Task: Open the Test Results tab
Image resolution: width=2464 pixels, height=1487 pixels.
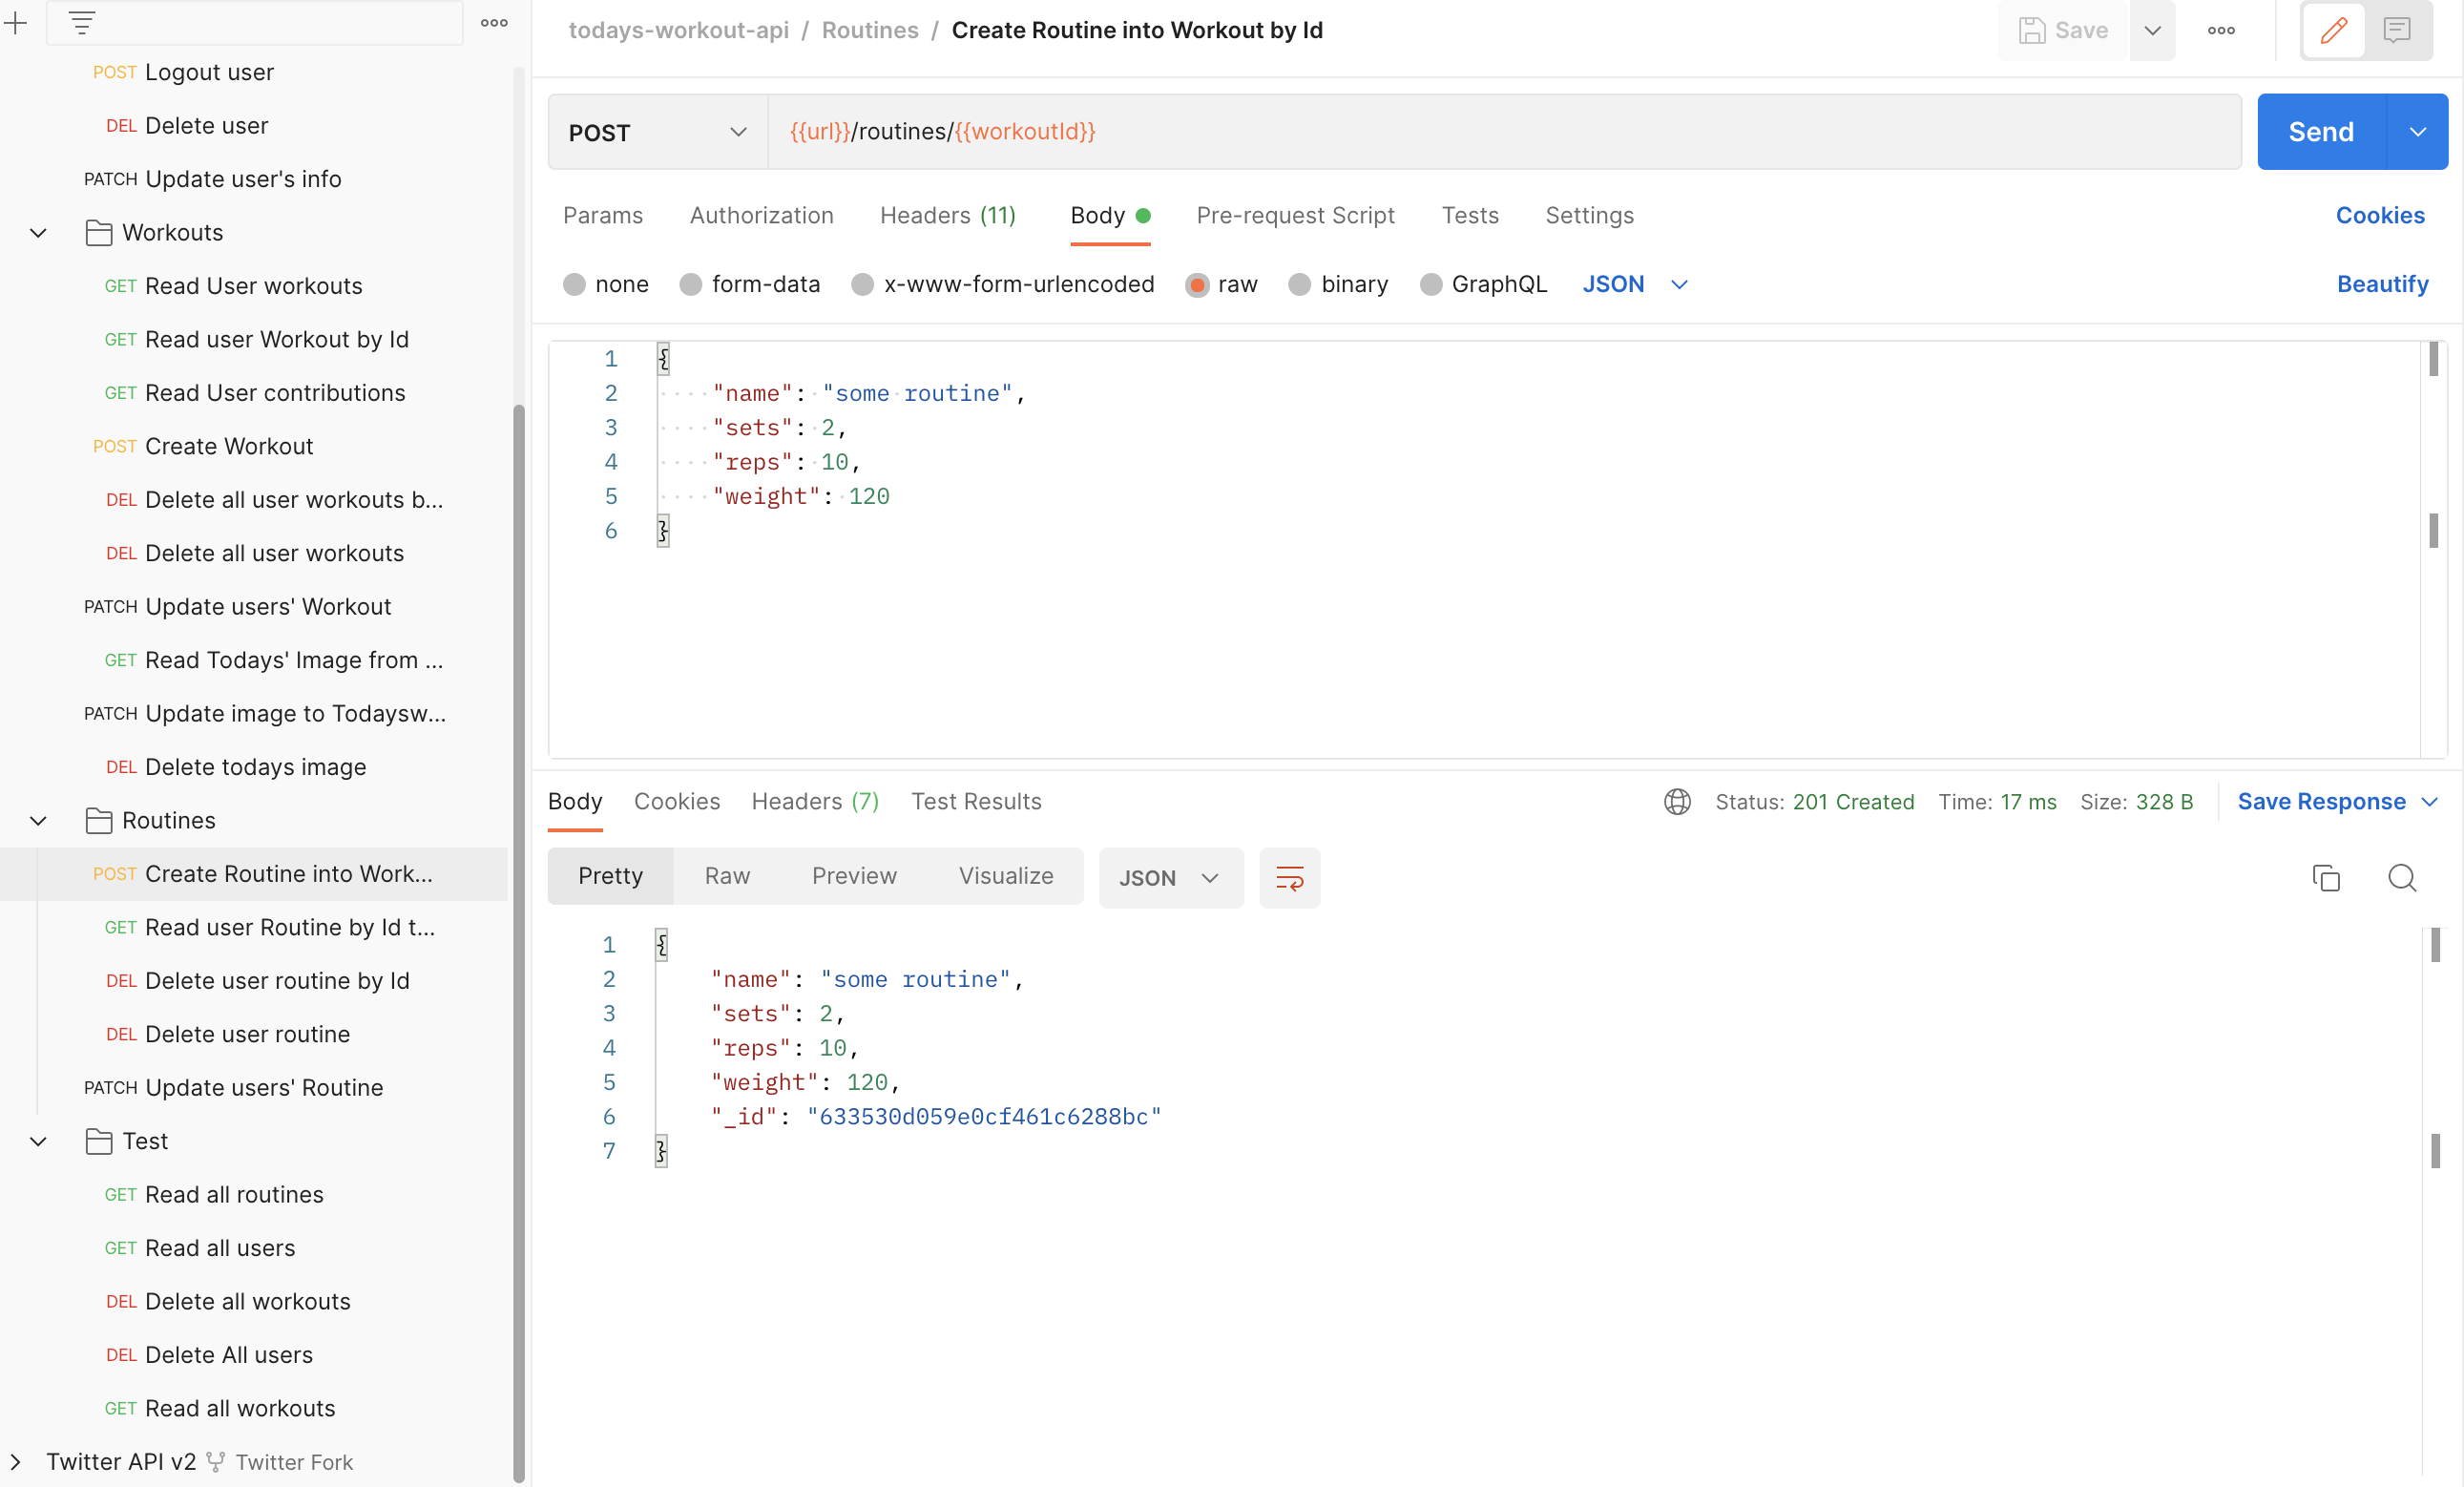Action: click(x=976, y=801)
